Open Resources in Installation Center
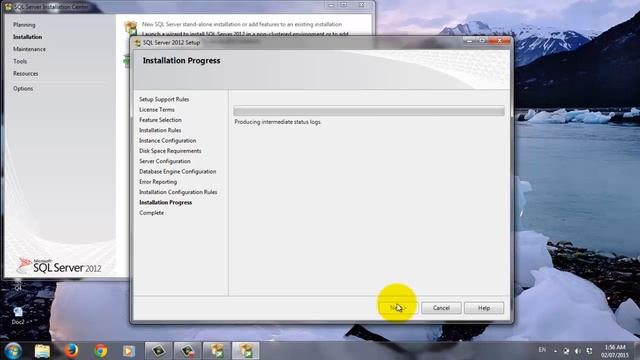This screenshot has width=640, height=360. (25, 73)
